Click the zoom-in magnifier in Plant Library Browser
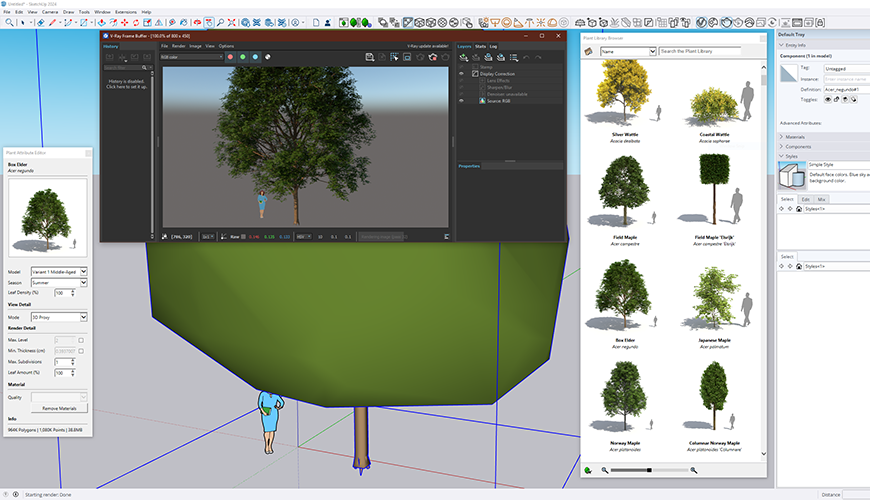This screenshot has height=500, width=870. click(694, 469)
